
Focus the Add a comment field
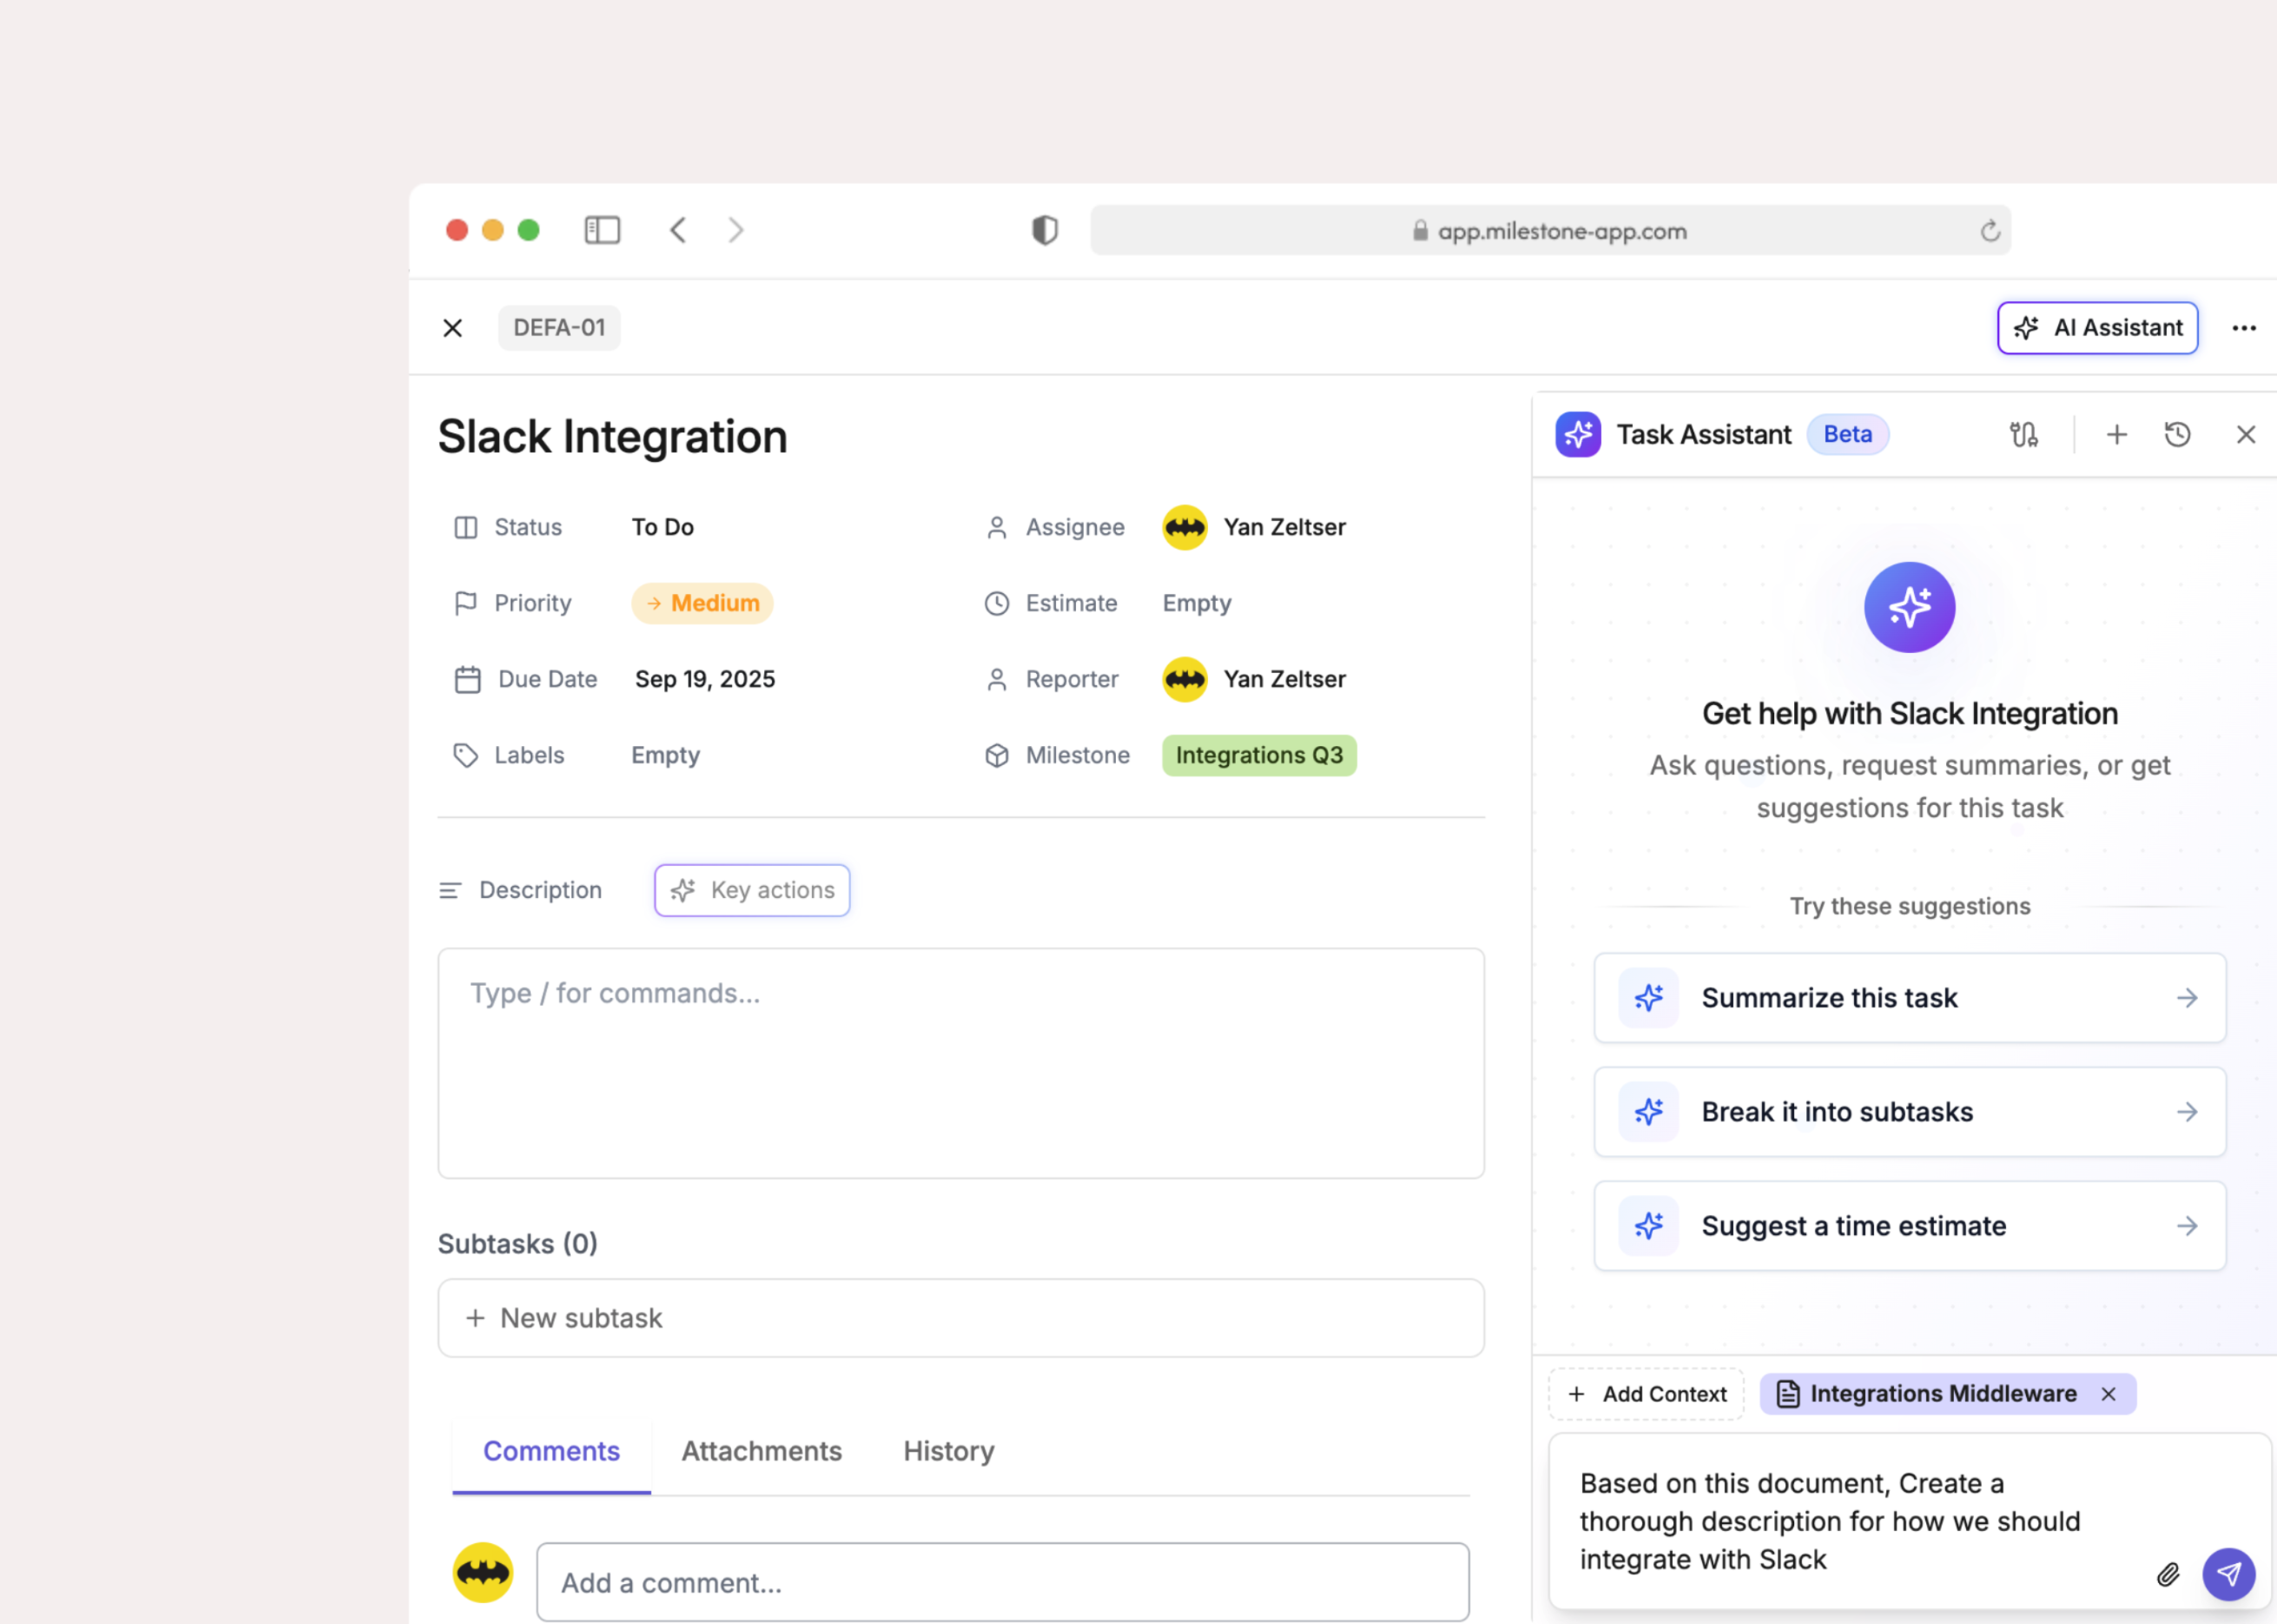[x=1003, y=1582]
